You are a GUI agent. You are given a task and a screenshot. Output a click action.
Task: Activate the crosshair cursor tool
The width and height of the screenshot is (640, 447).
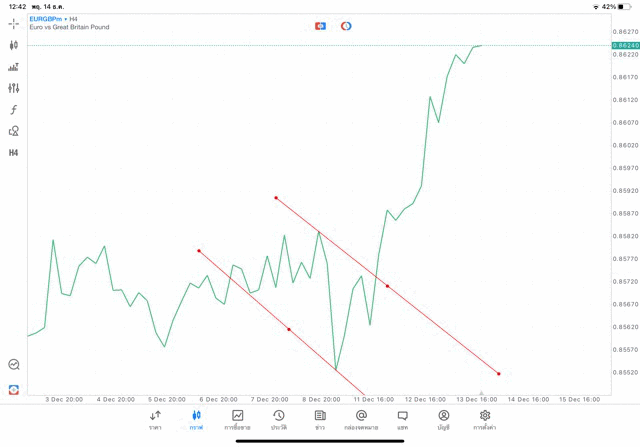point(14,23)
